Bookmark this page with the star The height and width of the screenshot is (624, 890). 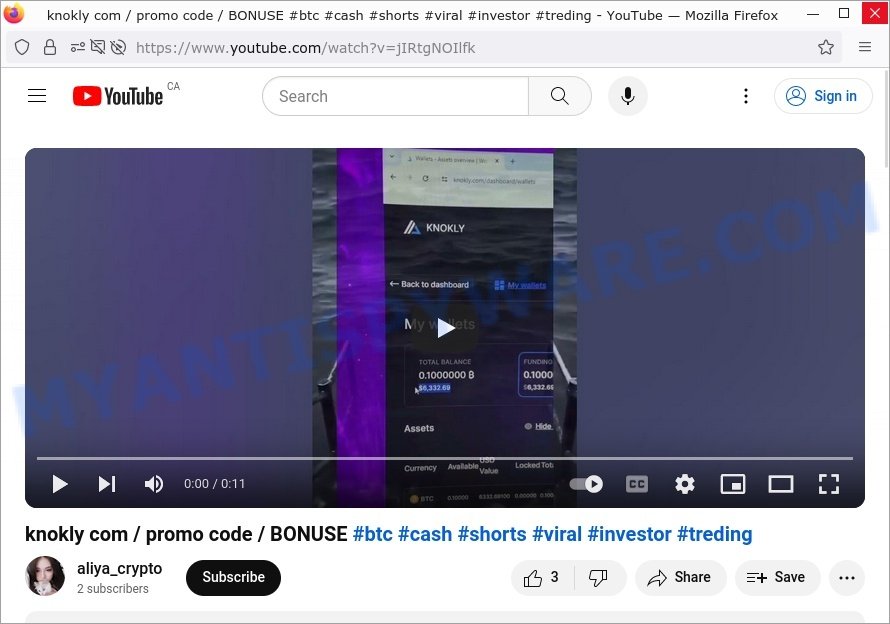pyautogui.click(x=826, y=47)
